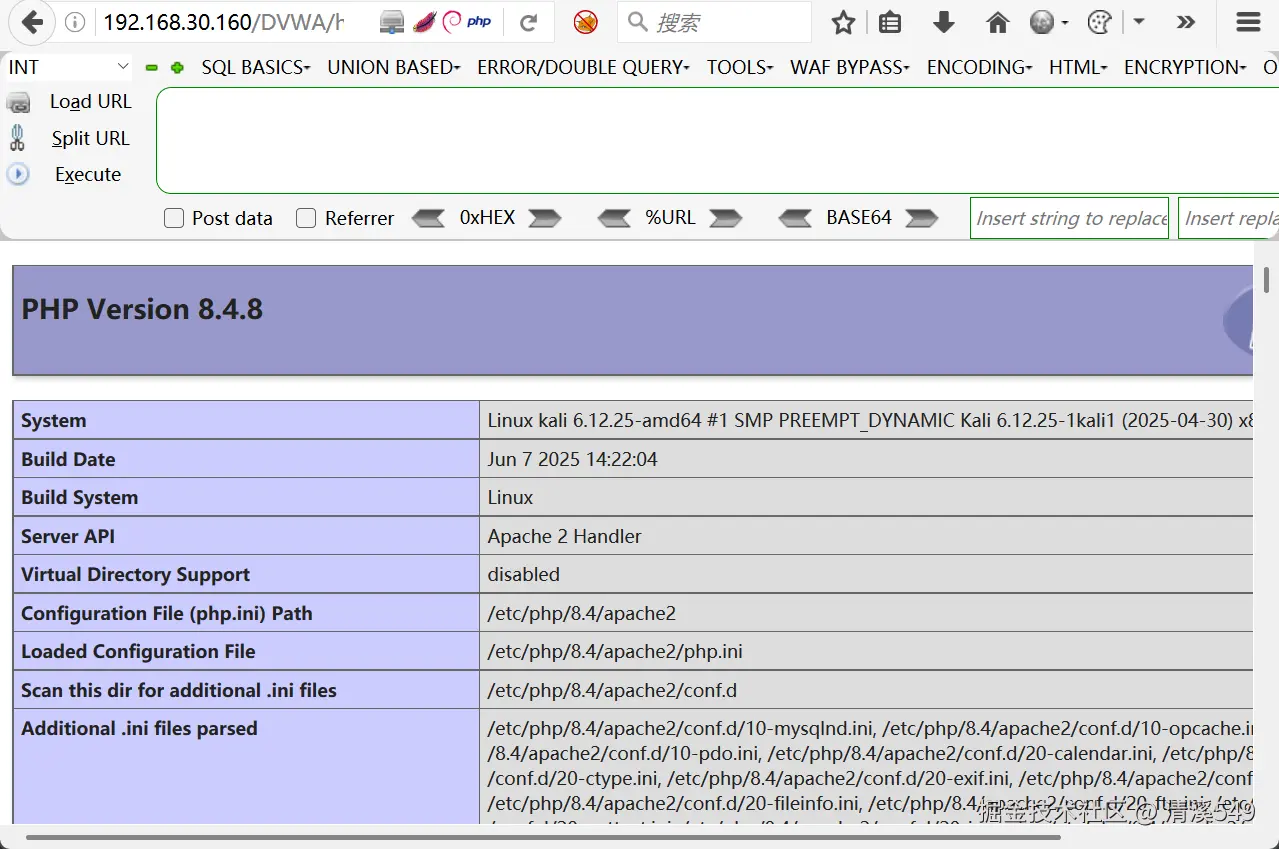The image size is (1279, 849).
Task: Open the INT type dropdown
Action: [x=68, y=67]
